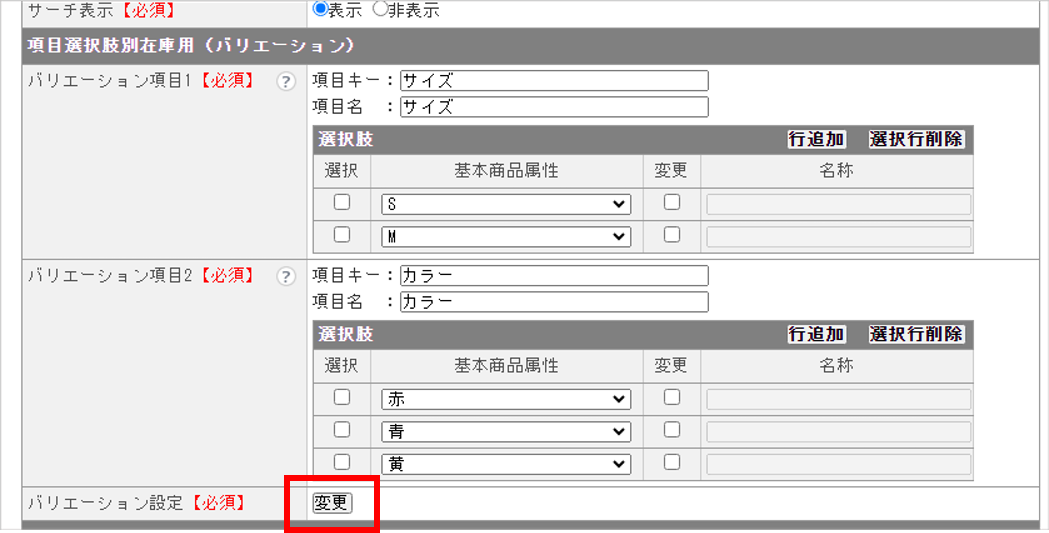Open help icon for バリエーション項目1

(x=286, y=82)
